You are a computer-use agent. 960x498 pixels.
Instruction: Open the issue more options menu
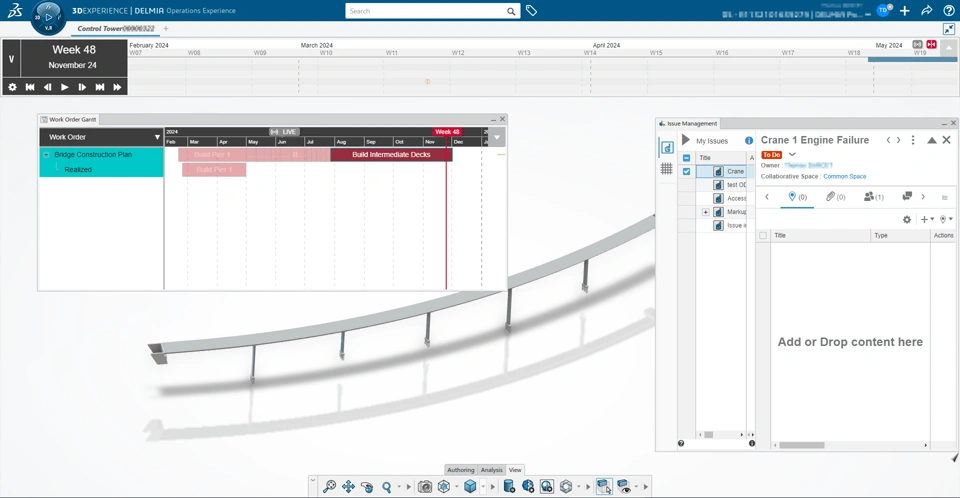[913, 140]
